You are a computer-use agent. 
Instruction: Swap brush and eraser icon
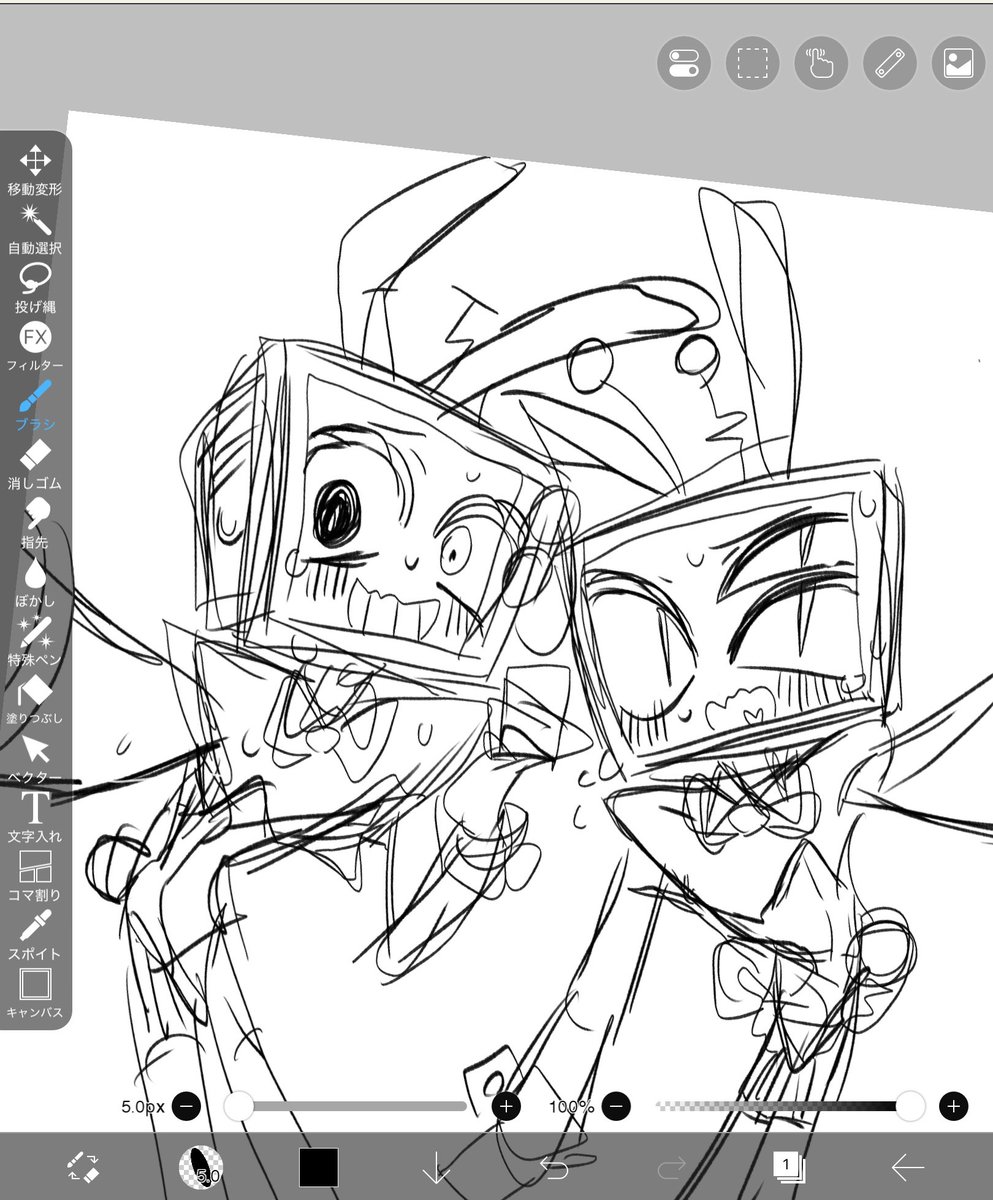click(82, 1166)
